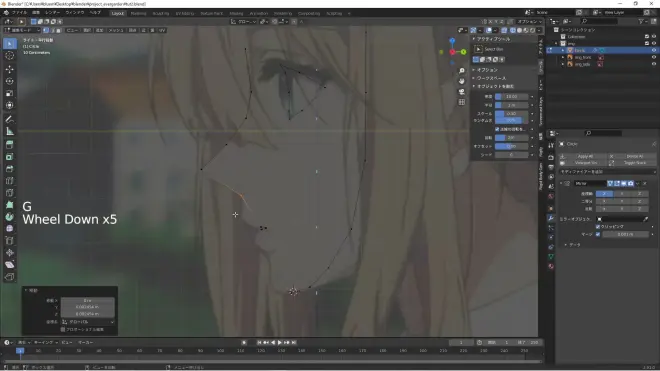The height and width of the screenshot is (371, 660).
Task: Switch to rendered viewport shading
Action: pyautogui.click(x=532, y=30)
